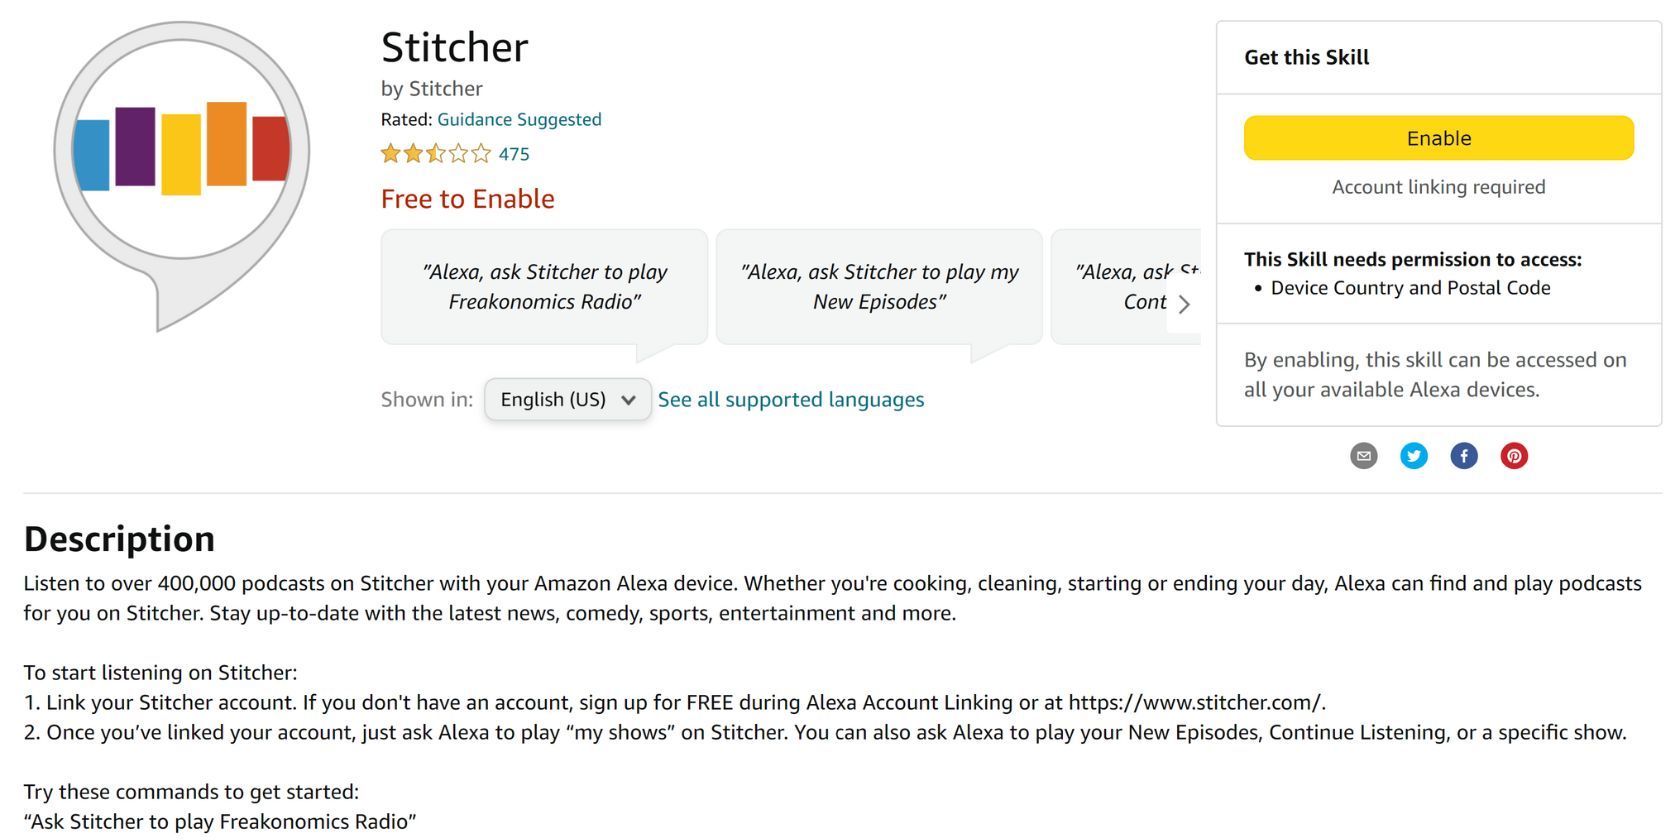This screenshot has width=1680, height=840.
Task: Click the Freakonomics Radio example phrase
Action: pyautogui.click(x=544, y=286)
